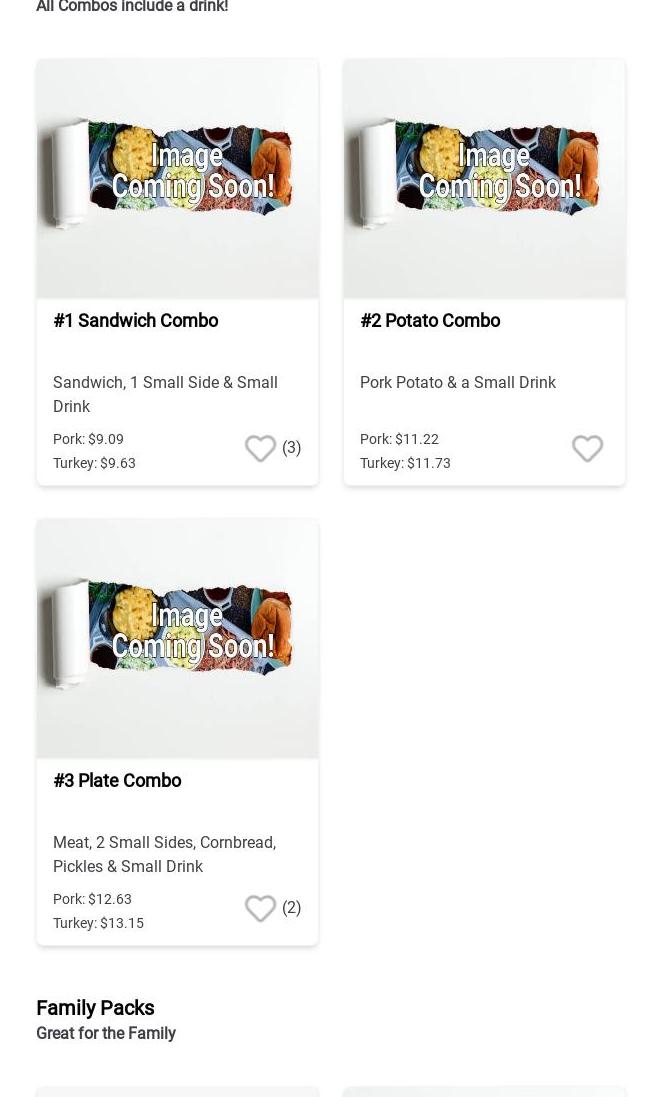Open the #1 Sandwich Combo image
Image resolution: width=662 pixels, height=1097 pixels.
point(177,178)
